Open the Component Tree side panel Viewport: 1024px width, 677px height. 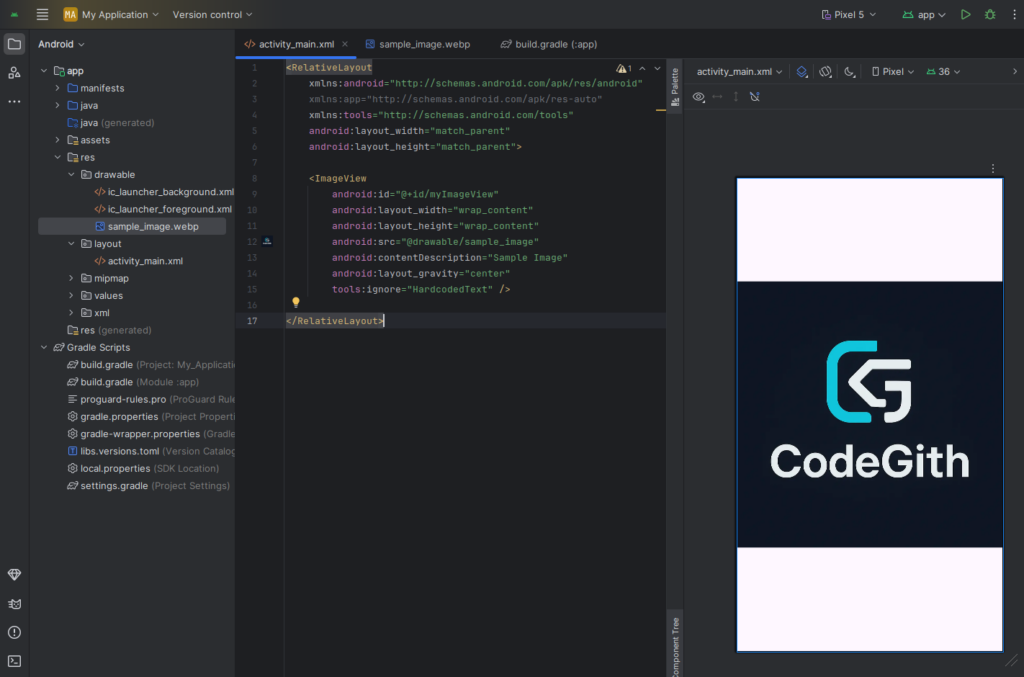675,646
